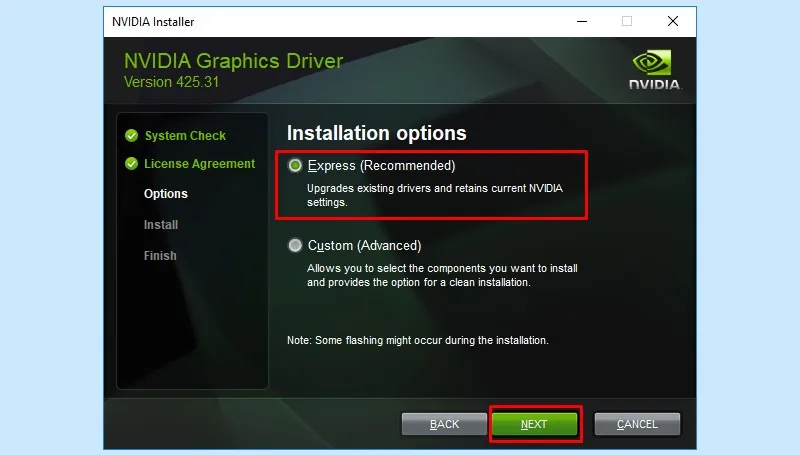Image resolution: width=800 pixels, height=455 pixels.
Task: Click the System Check green checkmark icon
Action: click(132, 136)
